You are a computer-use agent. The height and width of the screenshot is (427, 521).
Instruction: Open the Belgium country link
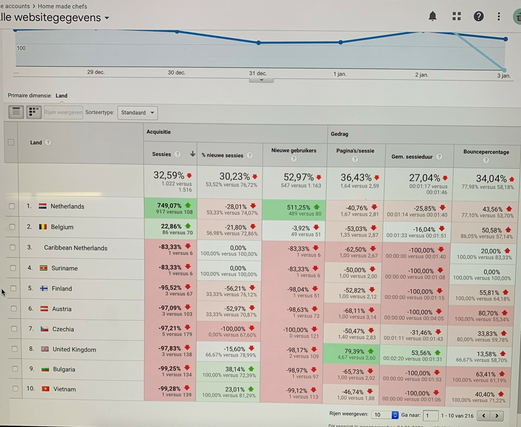click(x=62, y=227)
